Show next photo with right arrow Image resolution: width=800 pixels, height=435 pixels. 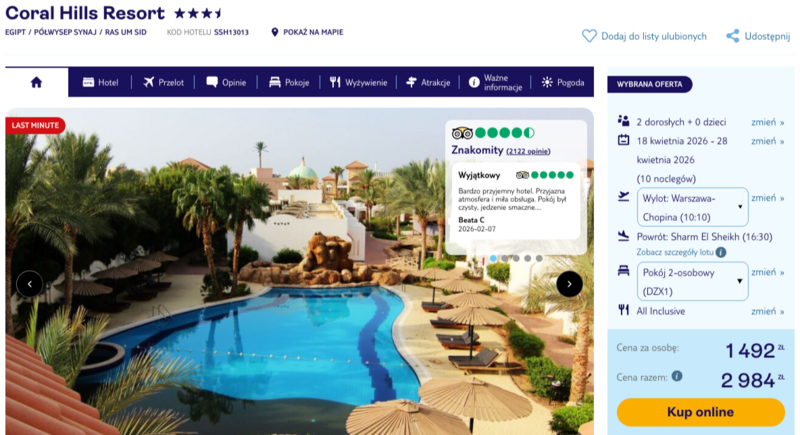click(569, 284)
